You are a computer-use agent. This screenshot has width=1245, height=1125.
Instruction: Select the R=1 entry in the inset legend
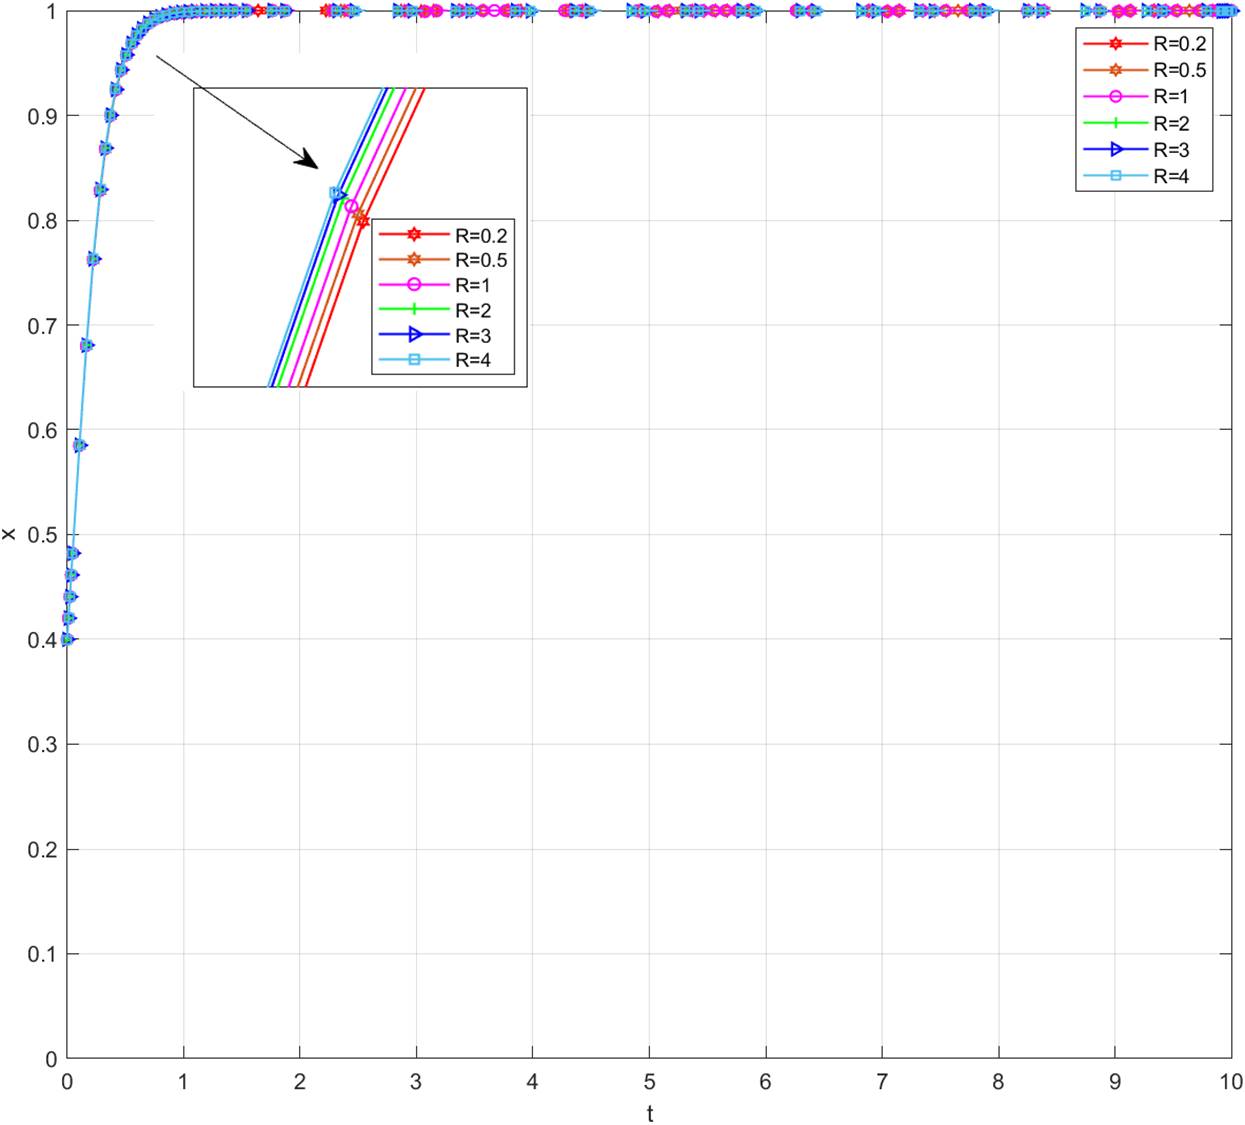(x=472, y=286)
